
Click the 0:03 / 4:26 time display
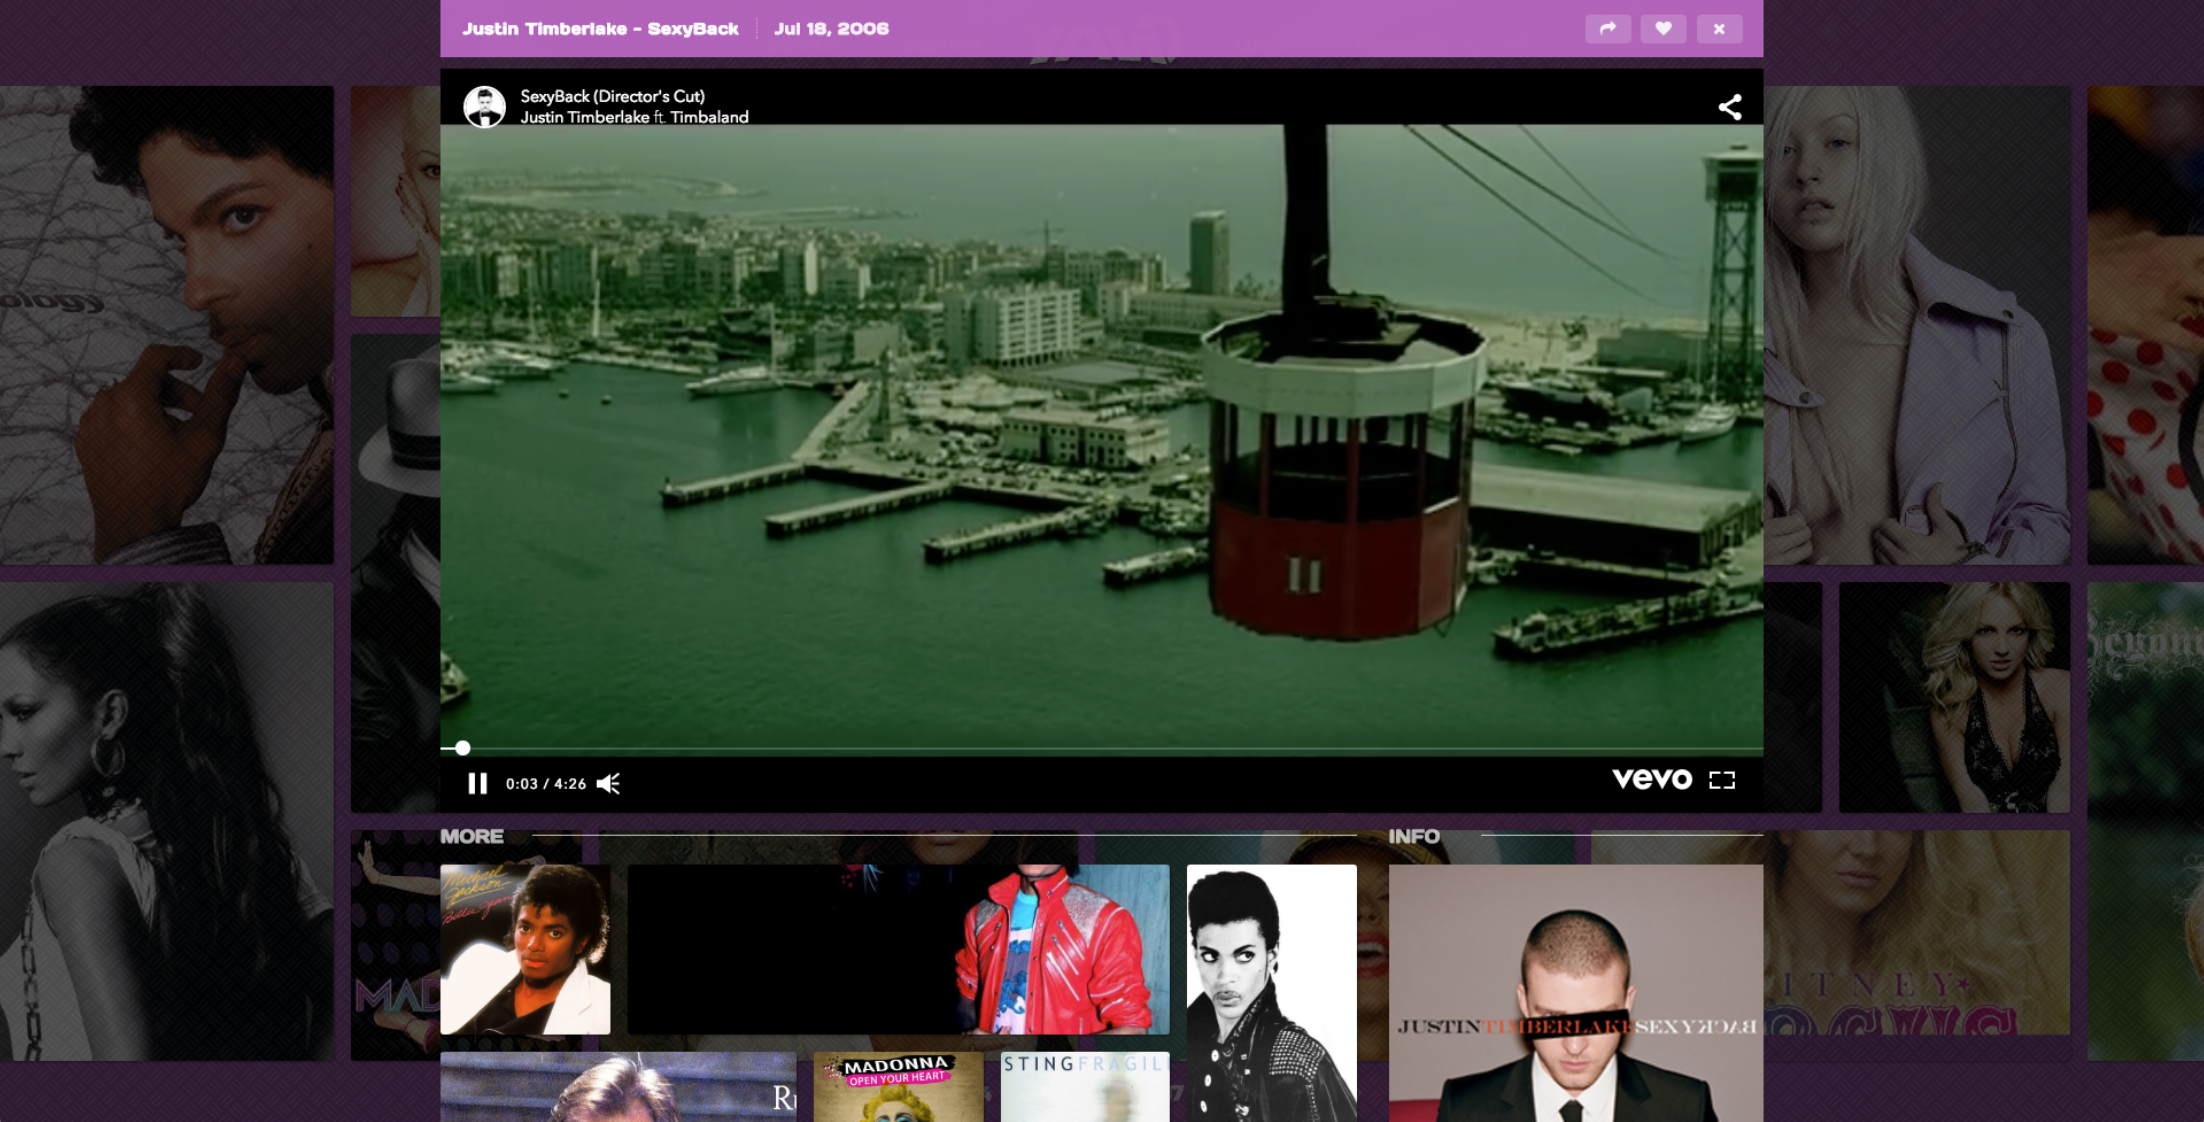click(546, 784)
